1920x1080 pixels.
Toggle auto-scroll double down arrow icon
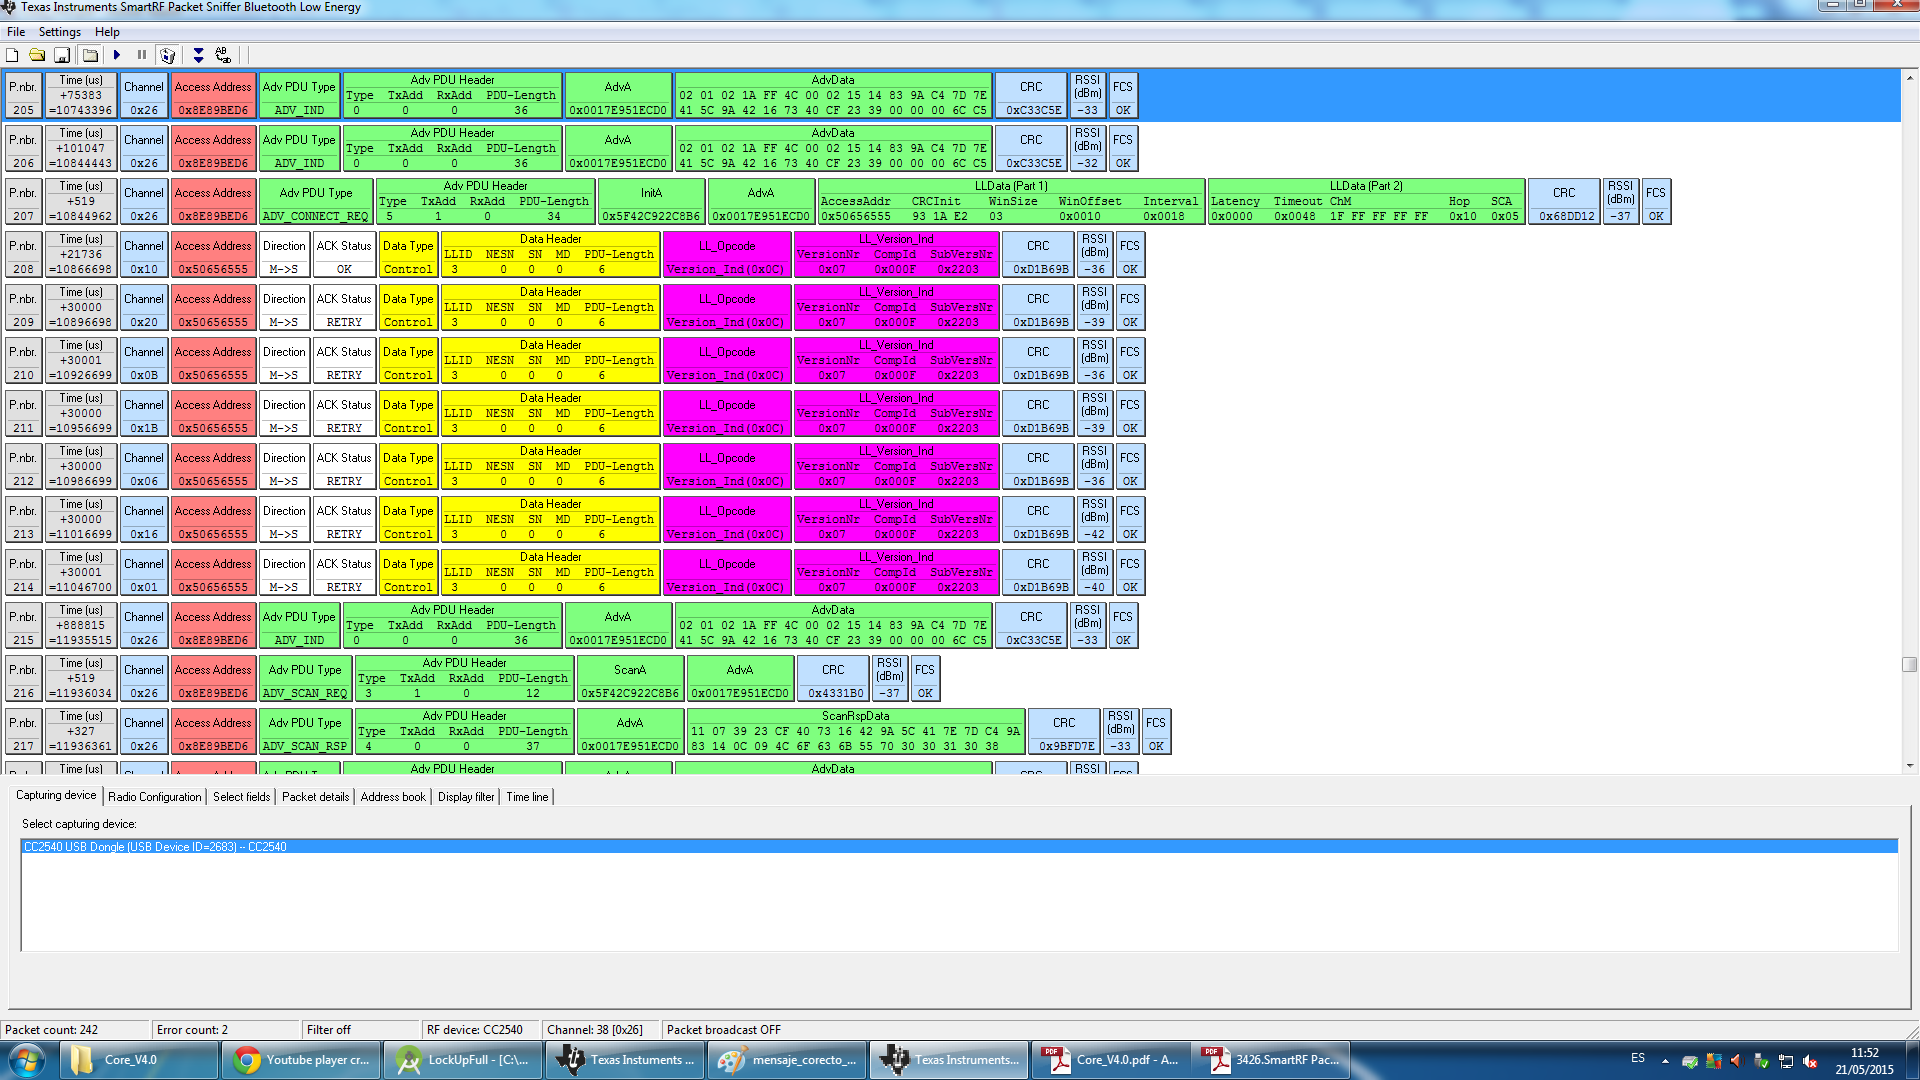pos(198,56)
